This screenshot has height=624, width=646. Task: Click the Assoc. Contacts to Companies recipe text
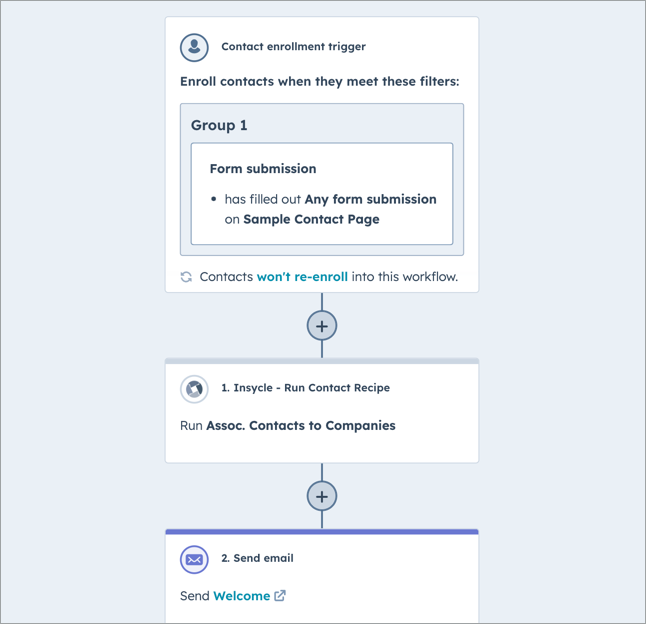point(300,426)
